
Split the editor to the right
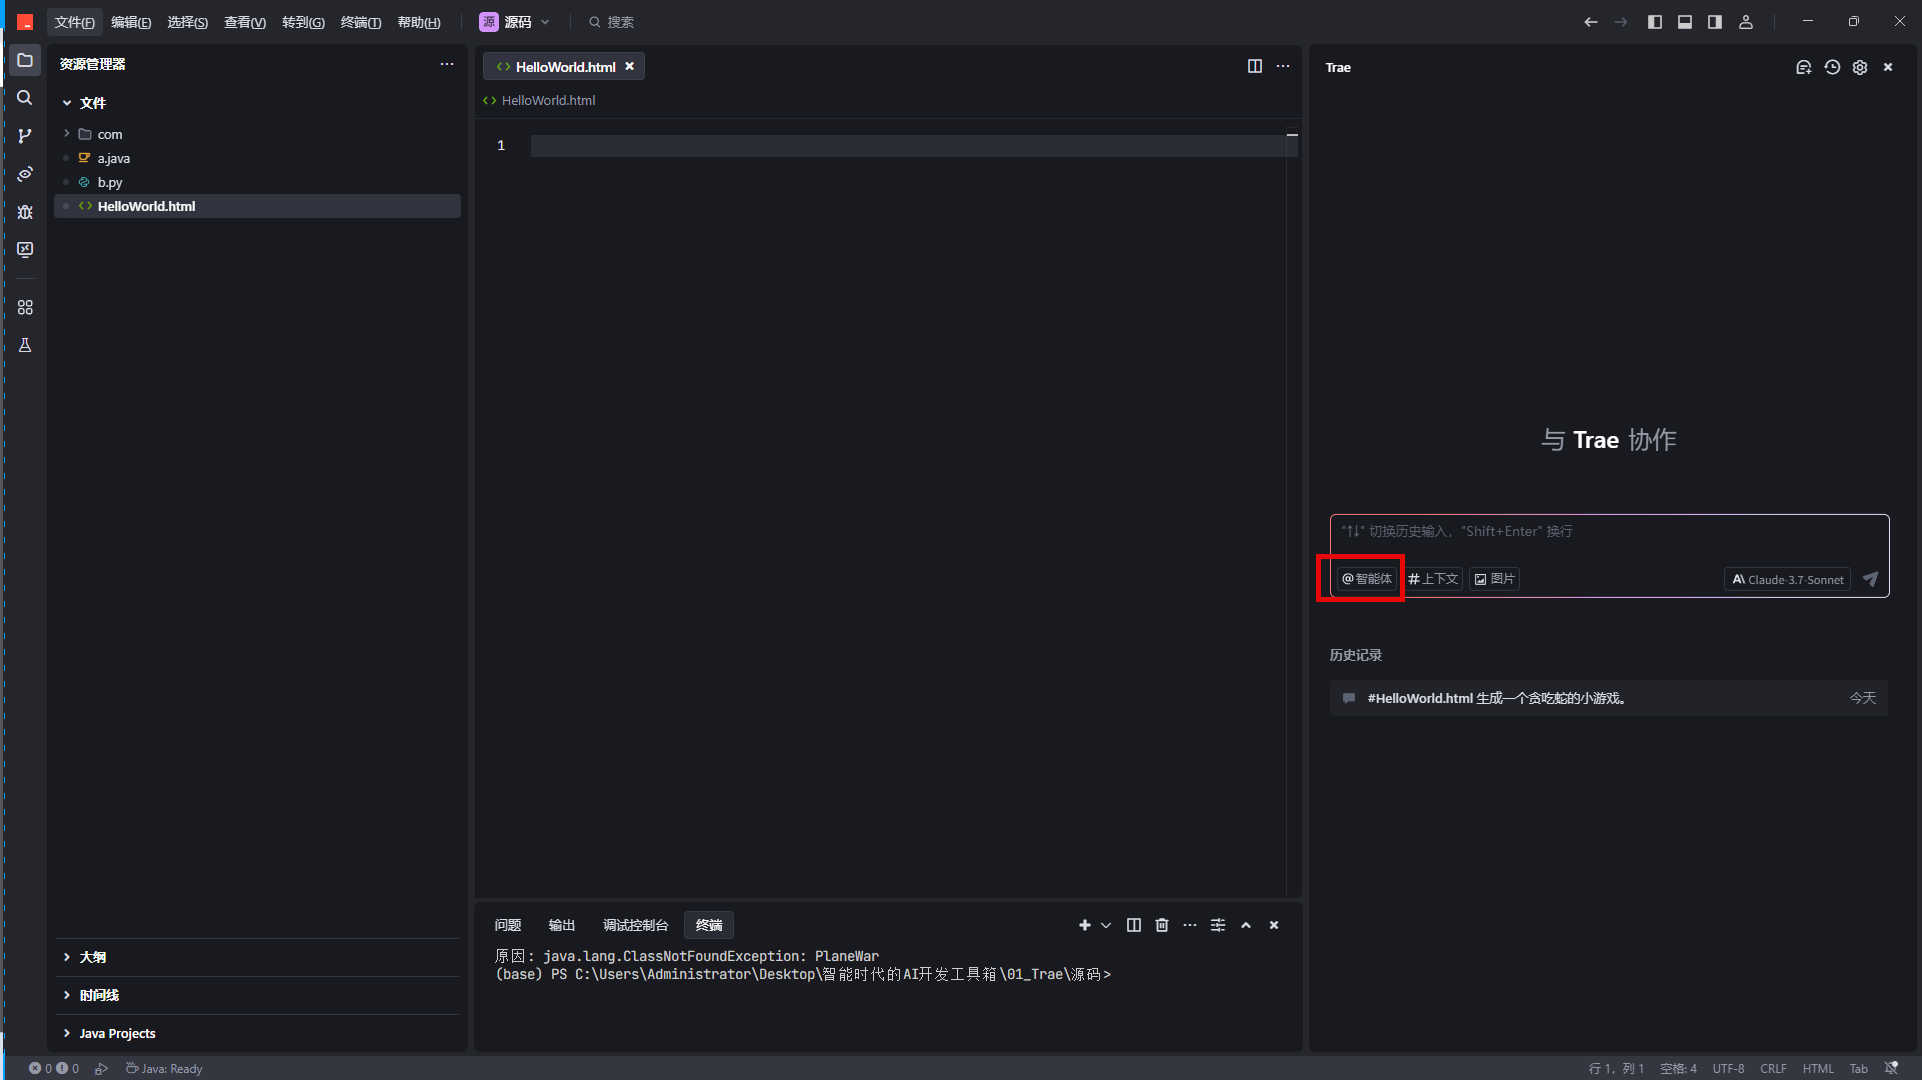click(1255, 66)
